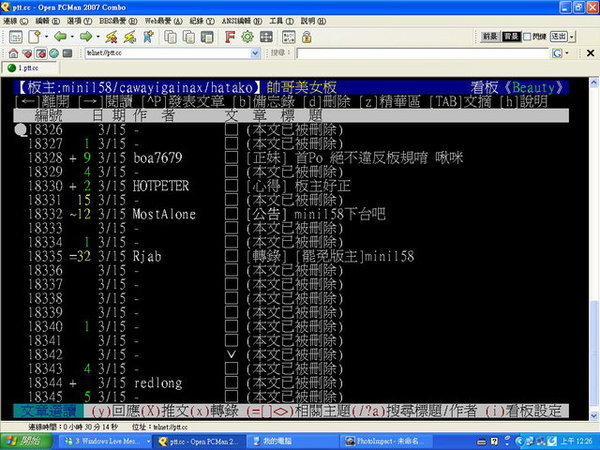Click the ANSI symbols table icon

pos(289,37)
